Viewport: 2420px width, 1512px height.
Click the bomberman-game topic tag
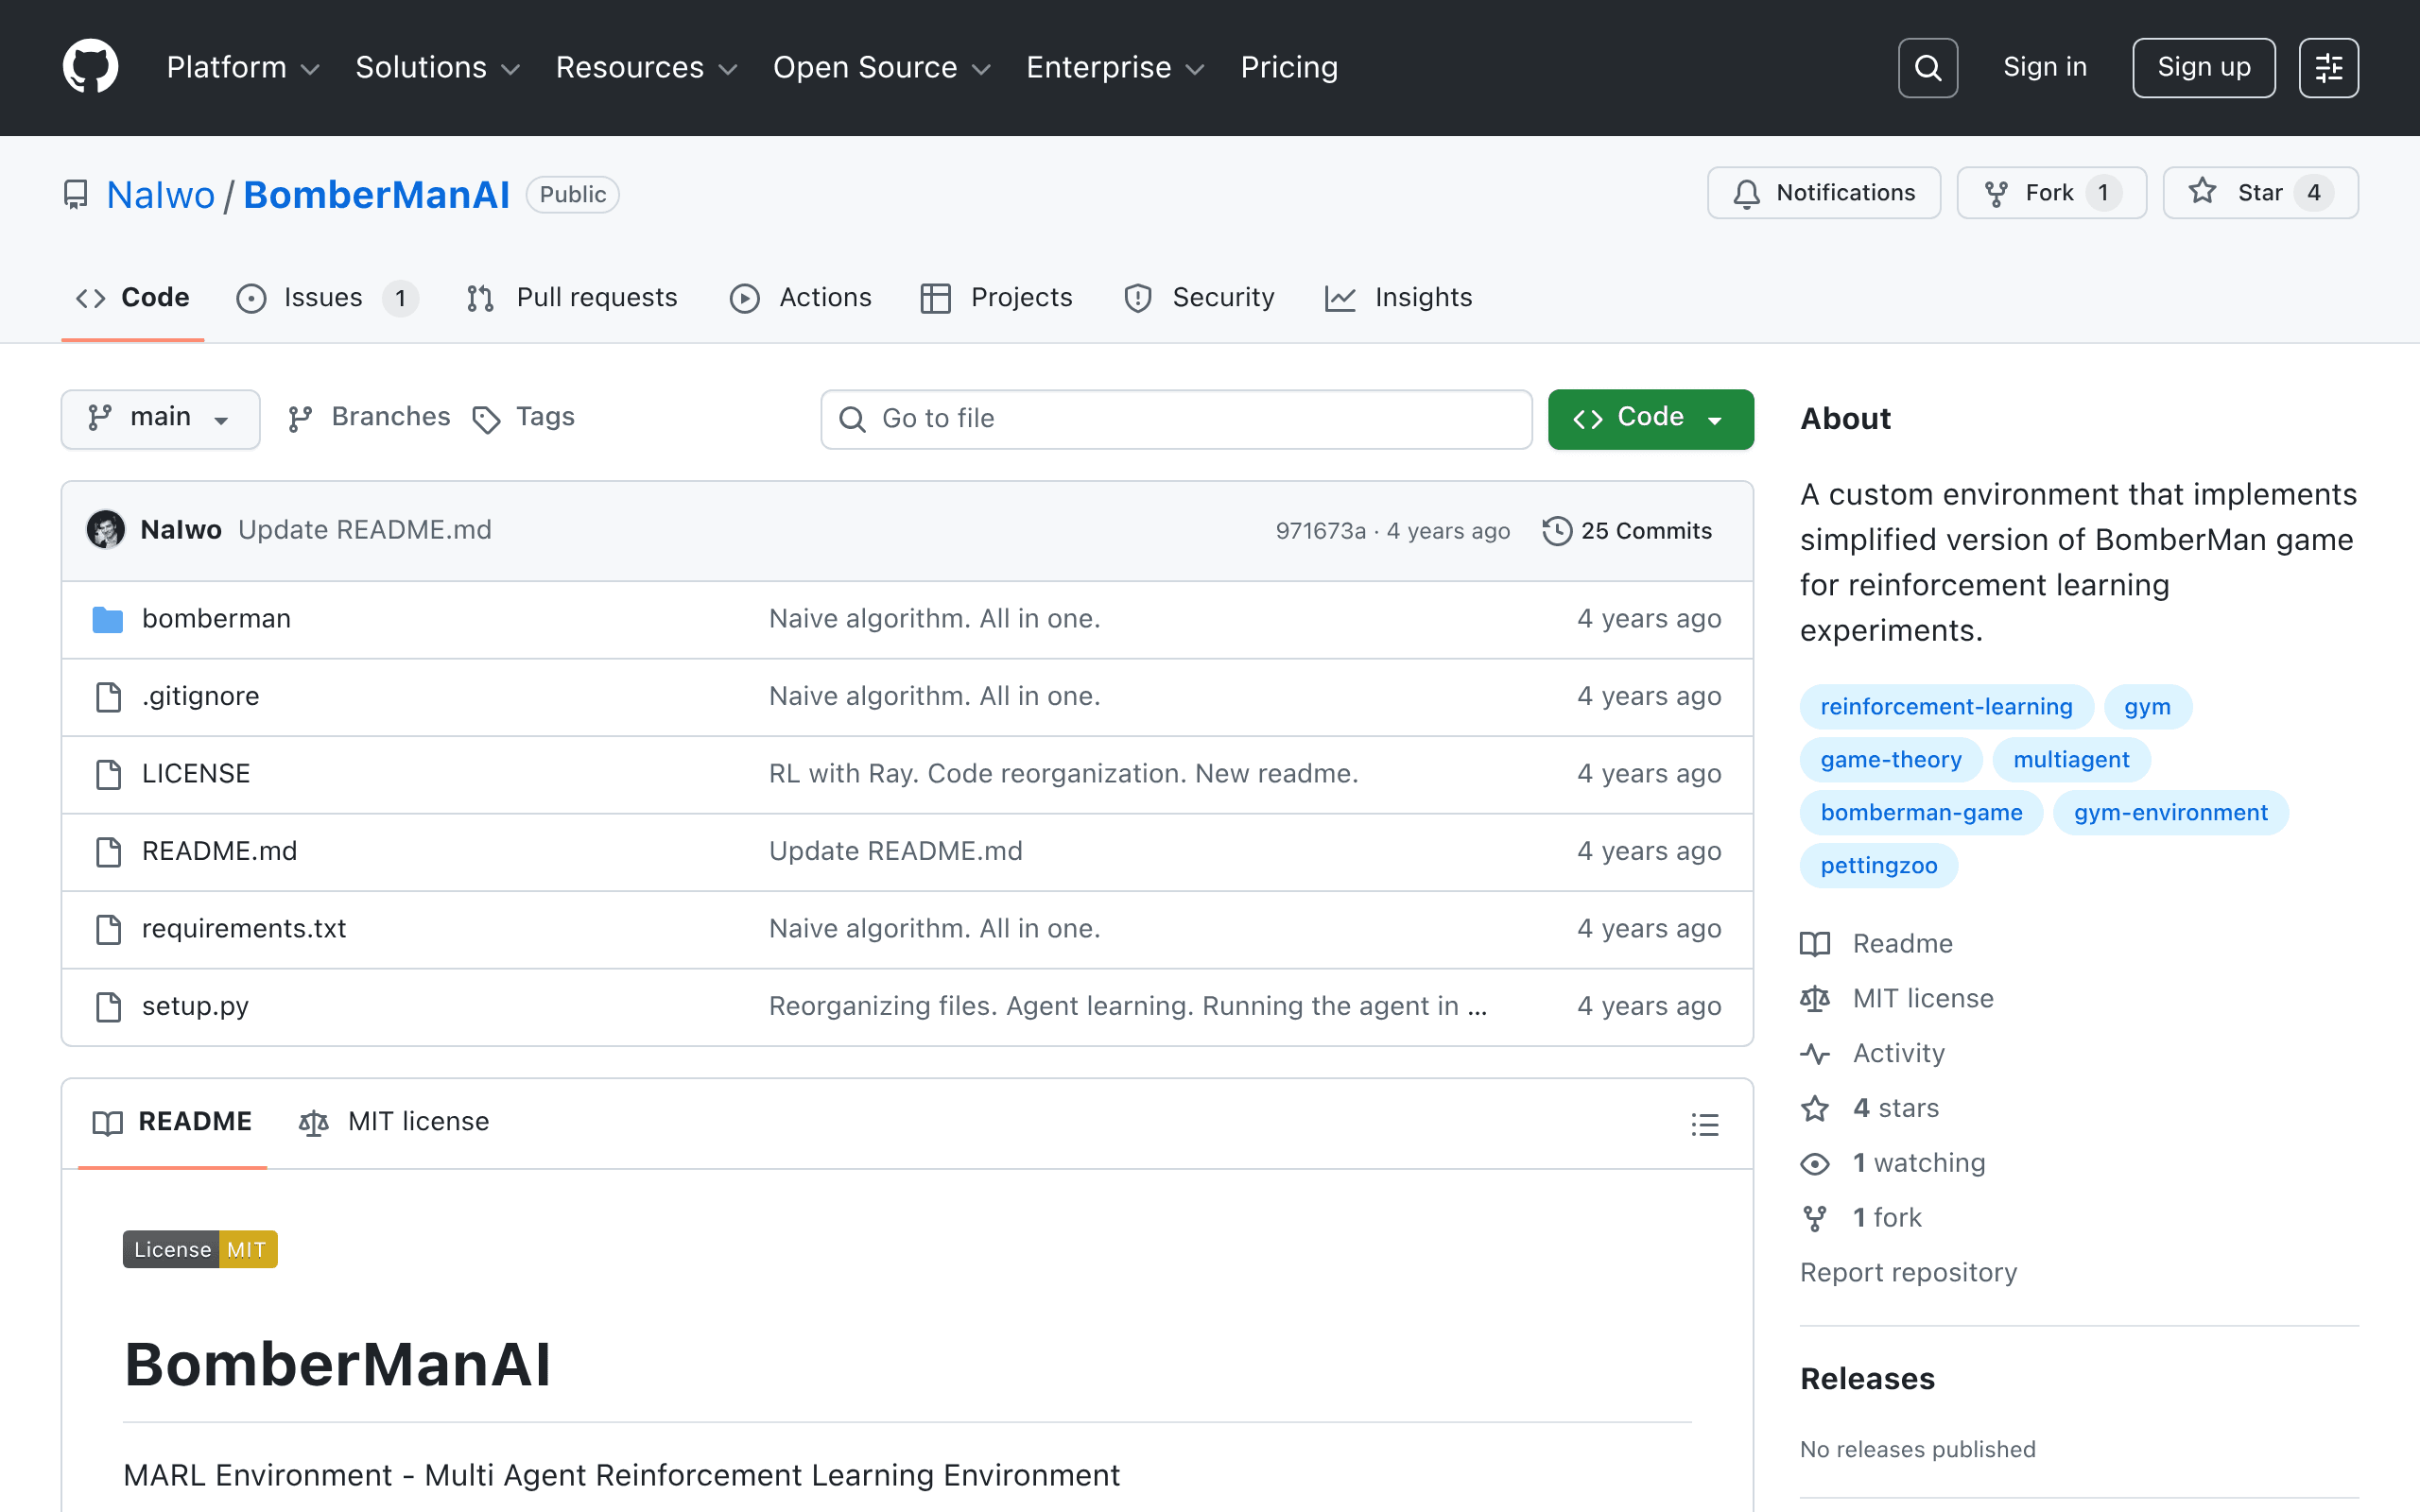click(1921, 813)
